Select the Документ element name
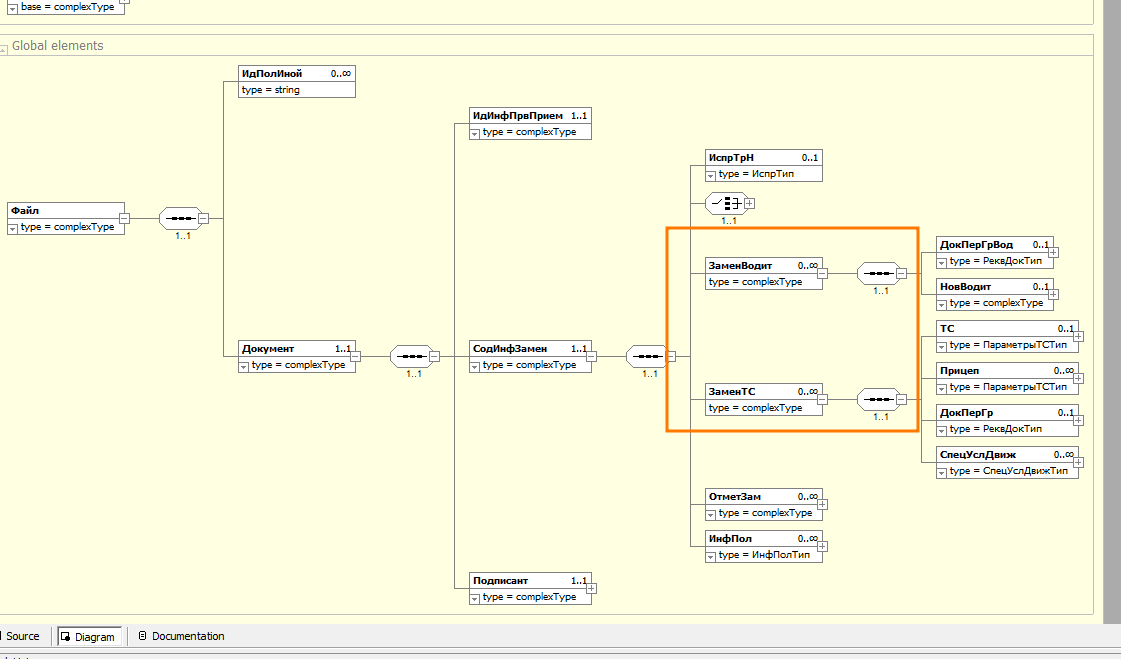The width and height of the screenshot is (1121, 659). tap(268, 349)
